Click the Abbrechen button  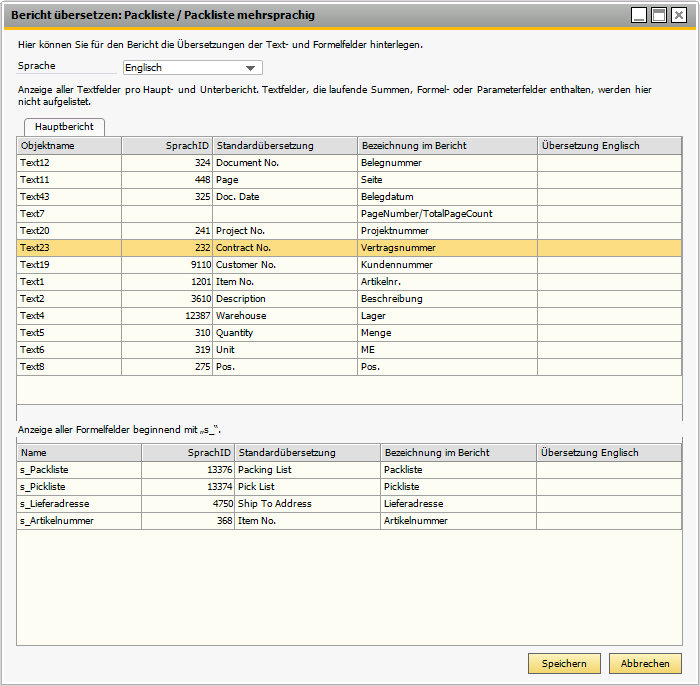[645, 664]
